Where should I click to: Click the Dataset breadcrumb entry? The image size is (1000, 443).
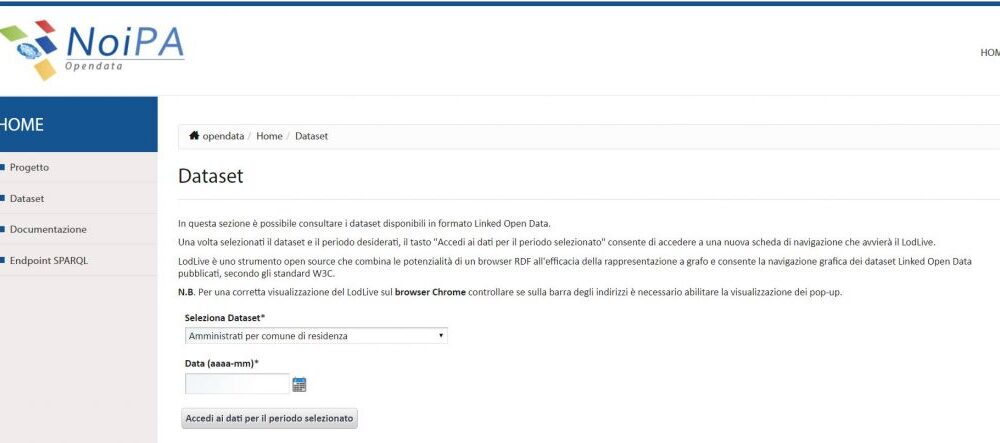(x=311, y=136)
